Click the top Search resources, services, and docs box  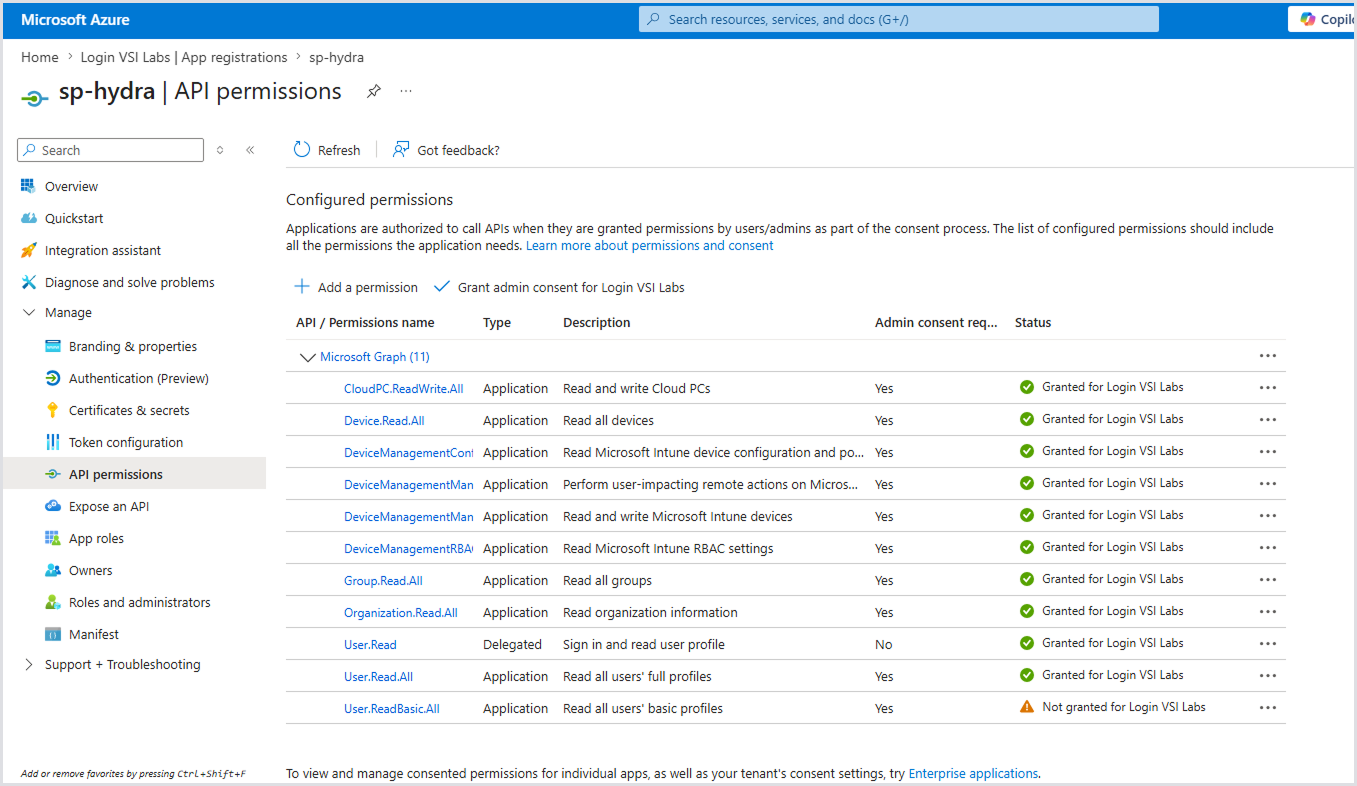pyautogui.click(x=899, y=19)
